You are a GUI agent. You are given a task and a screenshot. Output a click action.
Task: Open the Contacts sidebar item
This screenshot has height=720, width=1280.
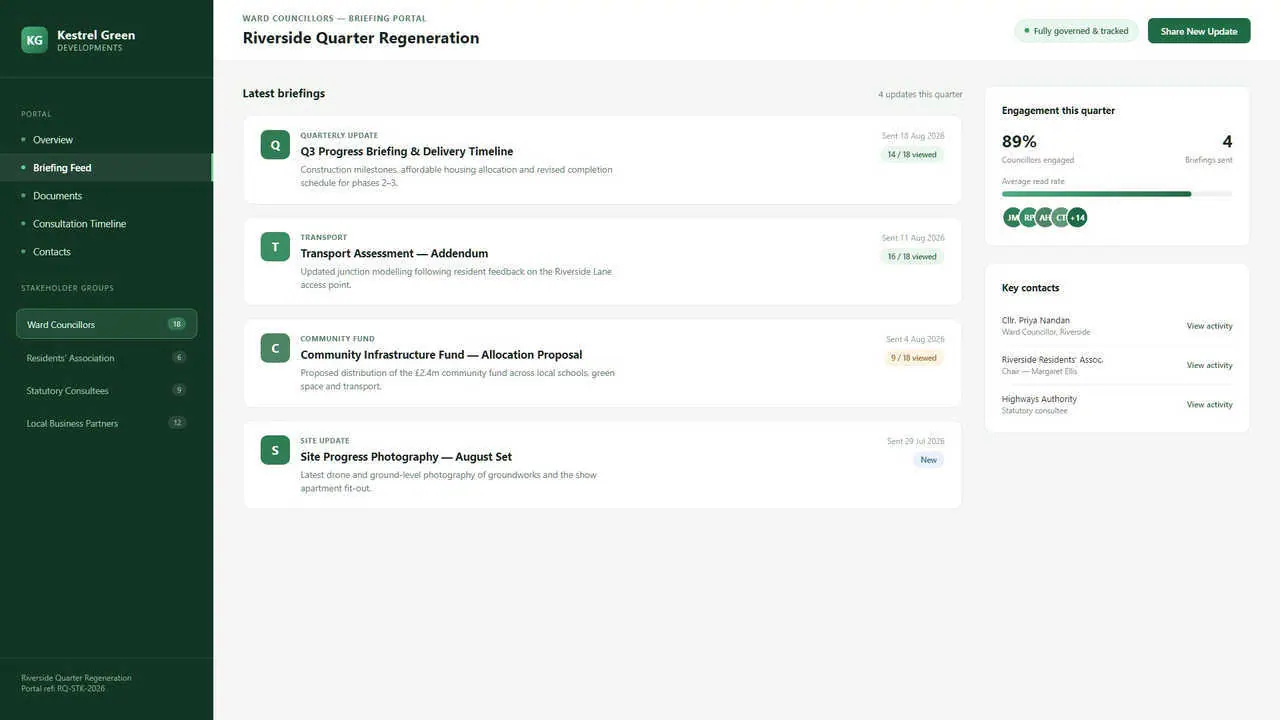[106, 252]
